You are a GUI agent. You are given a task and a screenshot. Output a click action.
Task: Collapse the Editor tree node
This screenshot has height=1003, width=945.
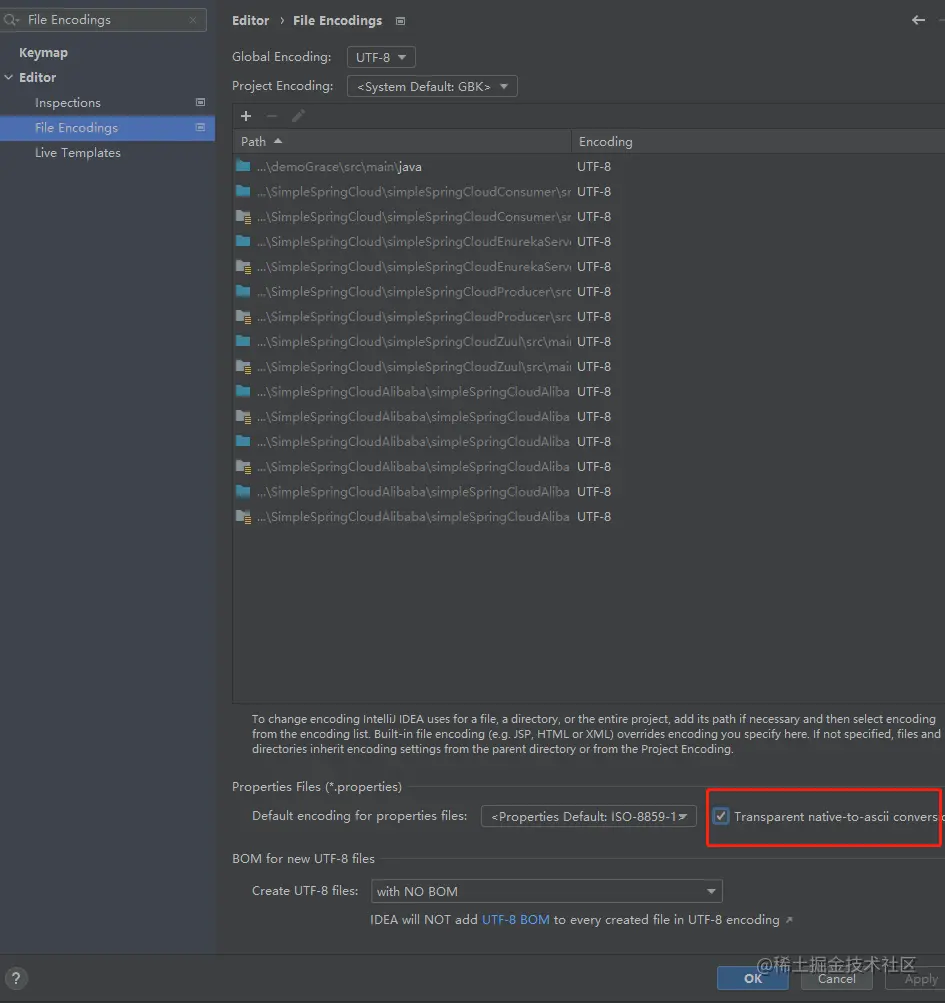pos(9,77)
